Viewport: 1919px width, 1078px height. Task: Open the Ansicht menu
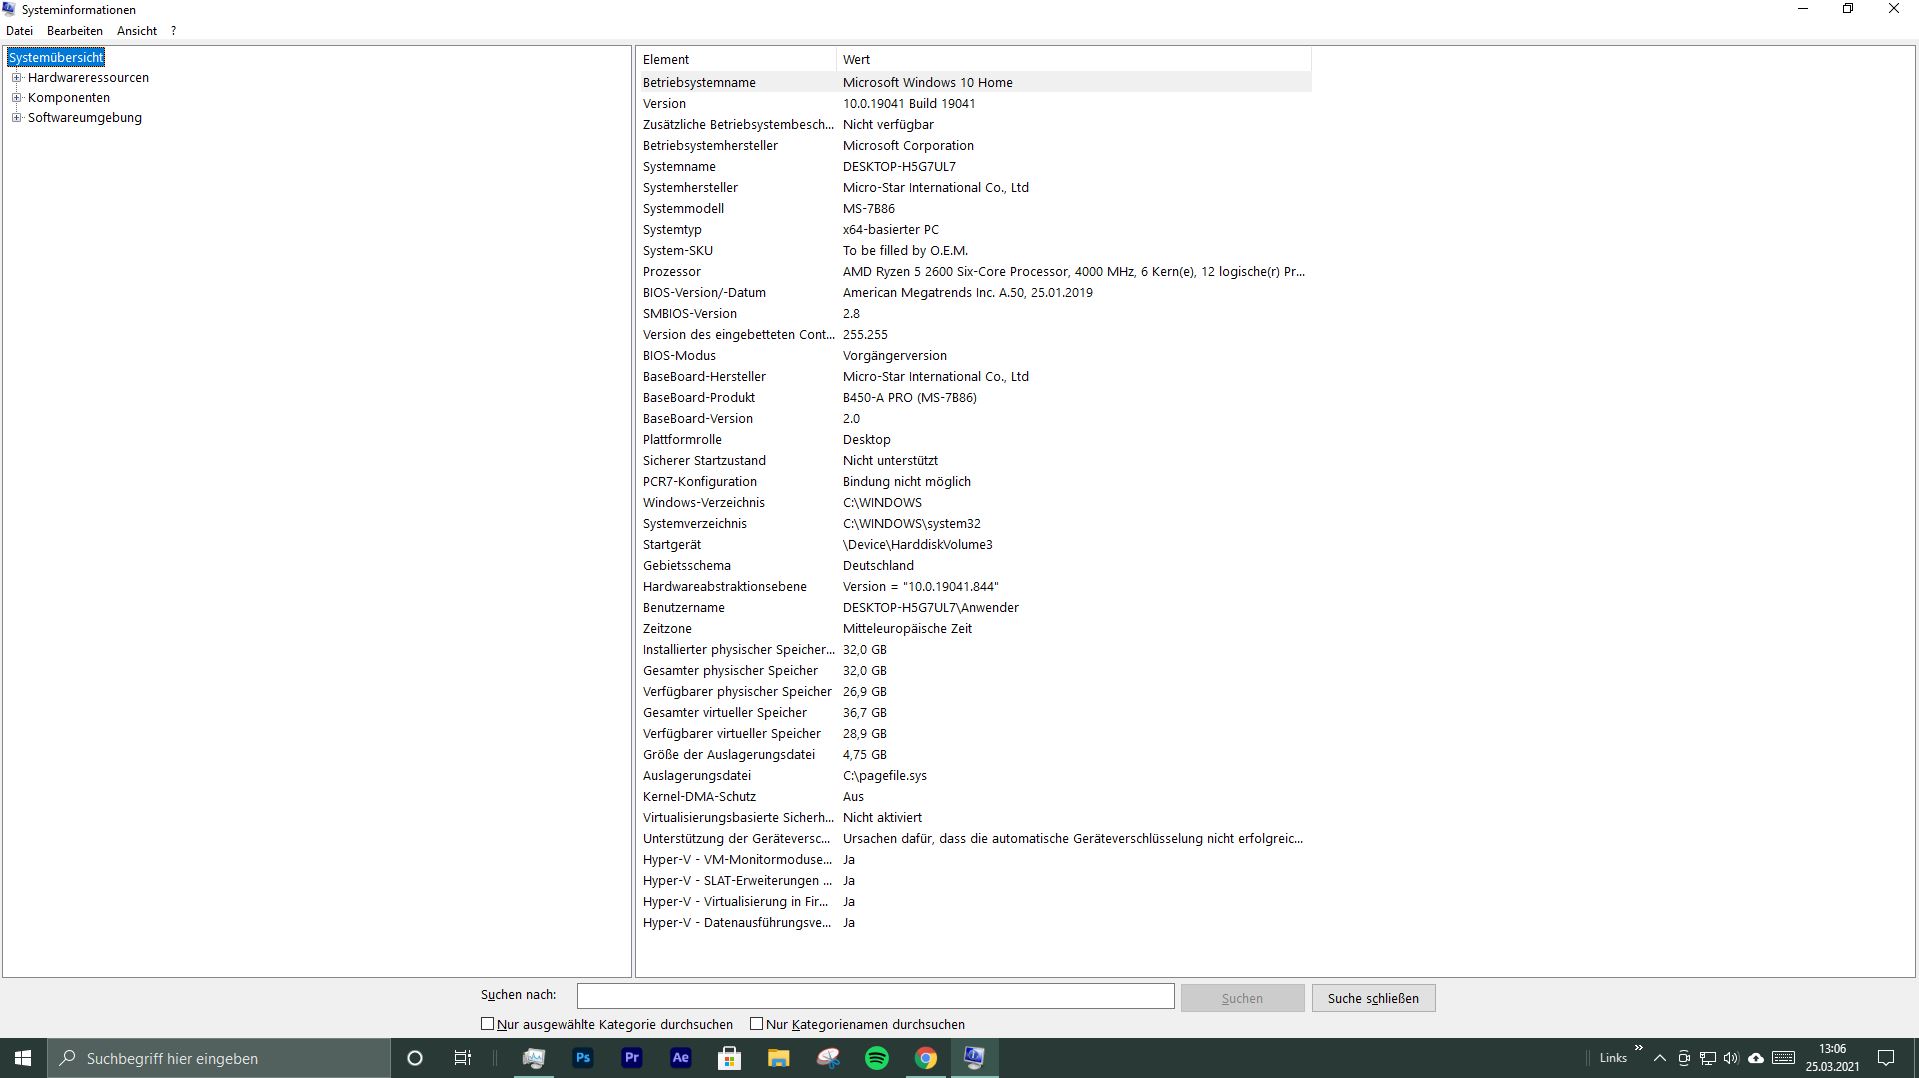tap(137, 31)
